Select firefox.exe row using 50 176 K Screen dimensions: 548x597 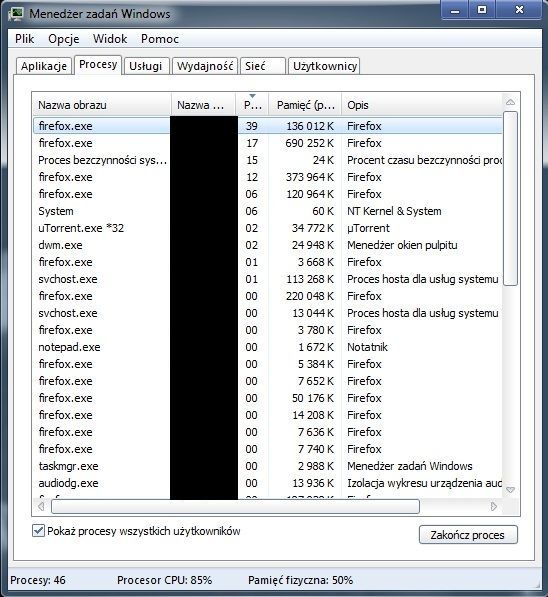tap(268, 398)
